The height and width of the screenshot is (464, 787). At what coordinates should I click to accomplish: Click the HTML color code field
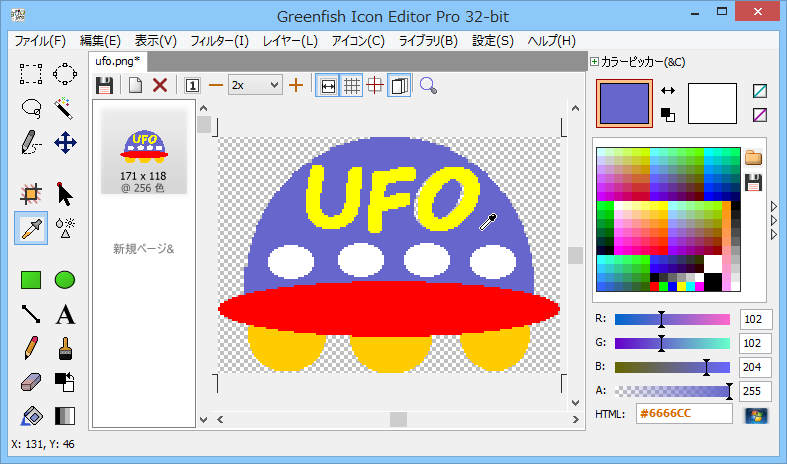point(684,414)
